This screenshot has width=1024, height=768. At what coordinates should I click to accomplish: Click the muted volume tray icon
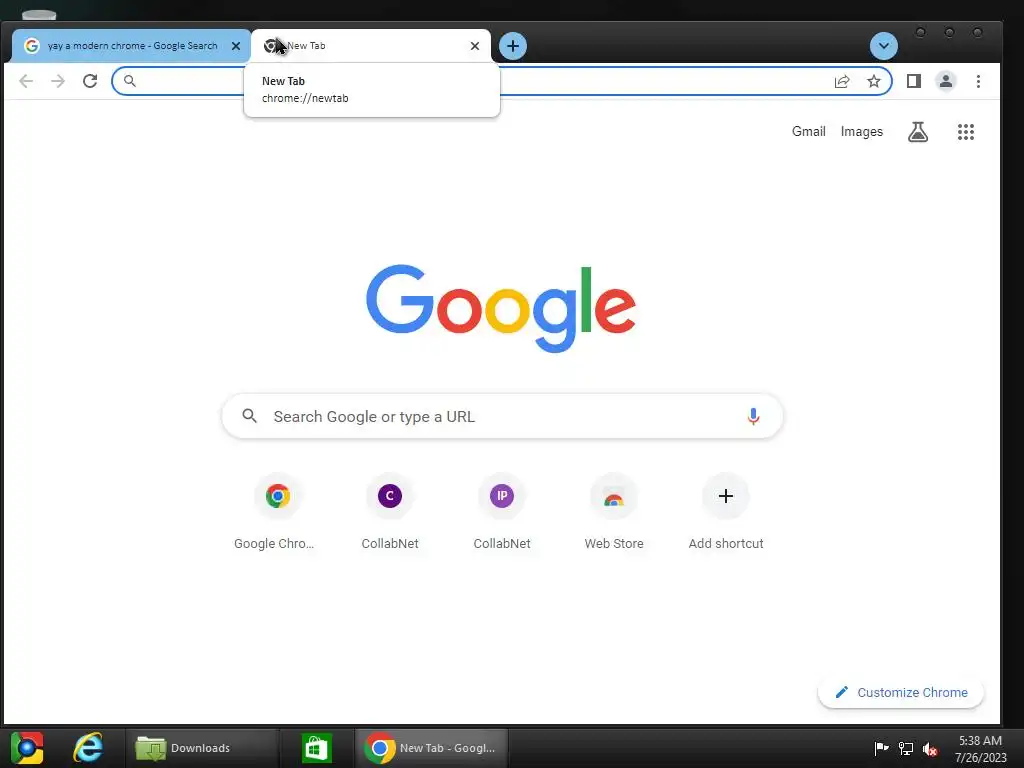[930, 749]
